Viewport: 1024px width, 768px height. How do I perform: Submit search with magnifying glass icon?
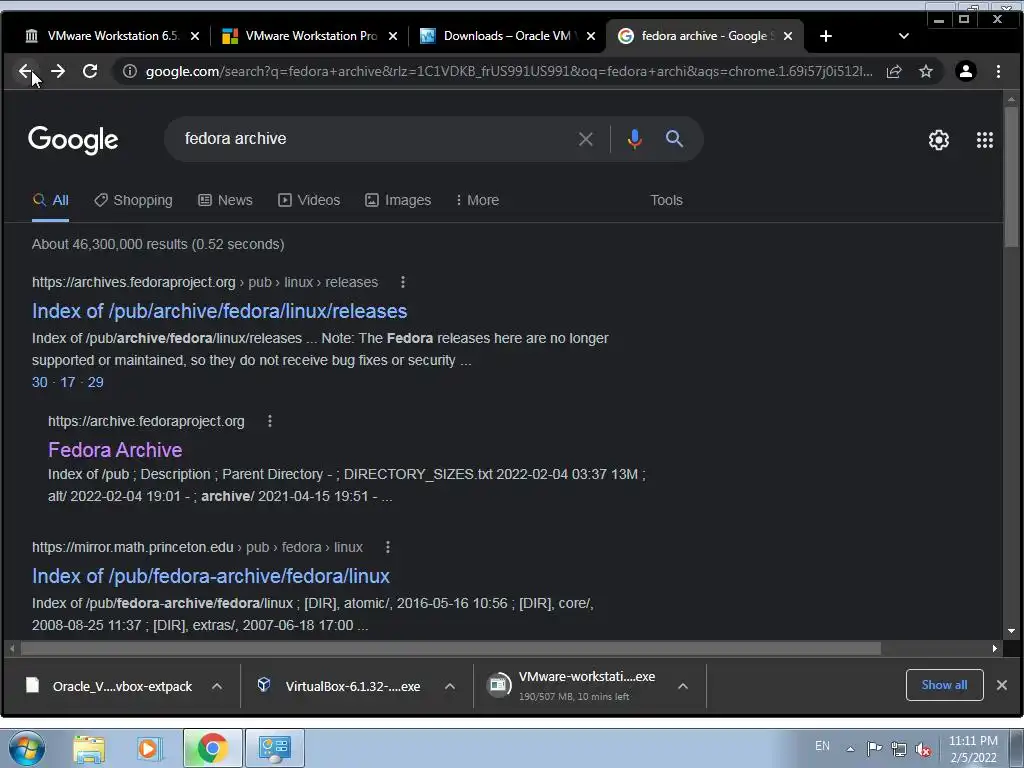coord(674,138)
